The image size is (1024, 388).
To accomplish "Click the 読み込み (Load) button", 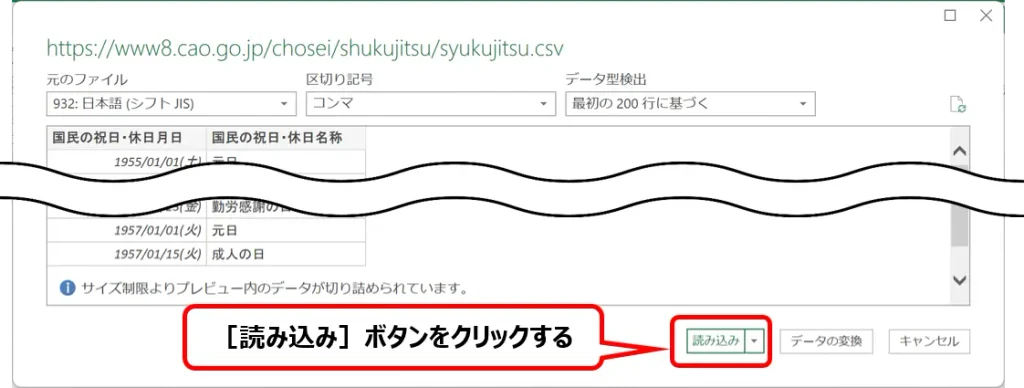I will [x=716, y=341].
